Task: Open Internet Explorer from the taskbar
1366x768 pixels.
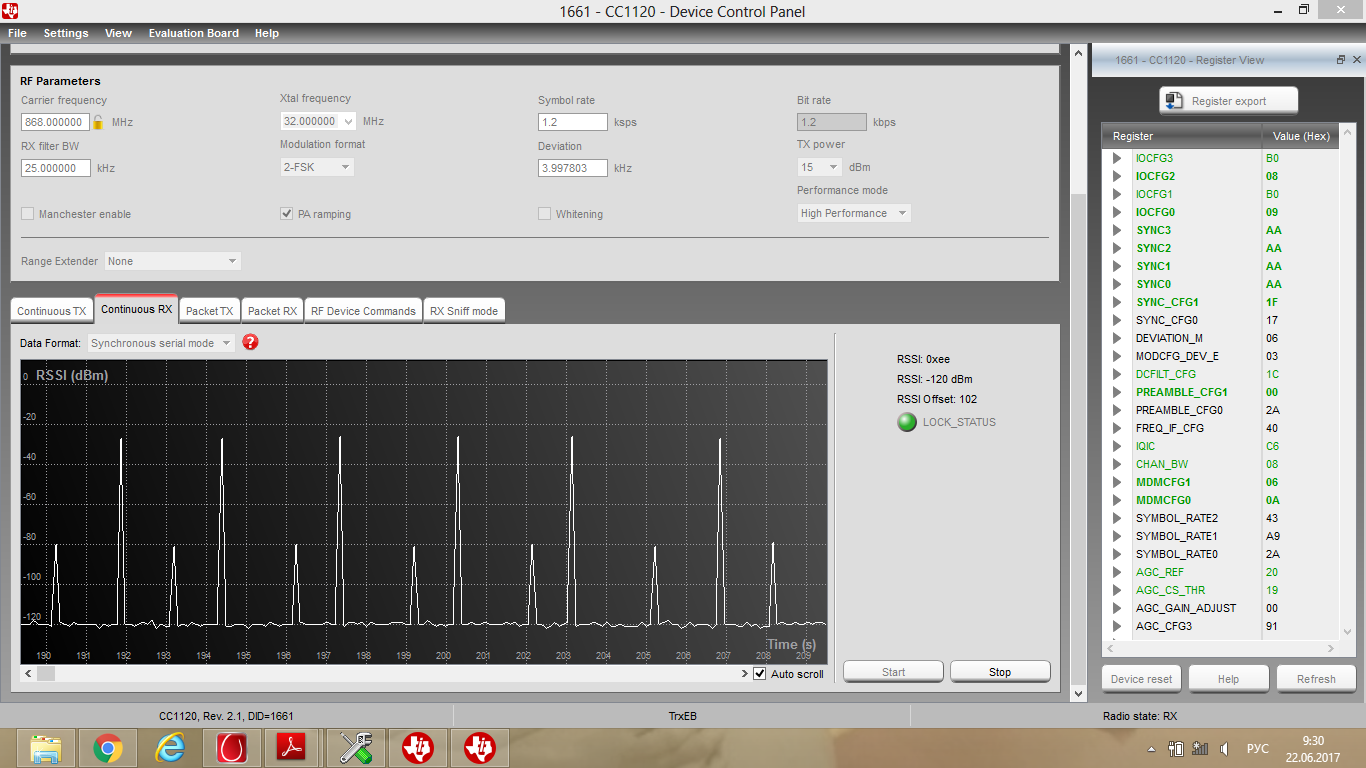Action: click(x=170, y=748)
